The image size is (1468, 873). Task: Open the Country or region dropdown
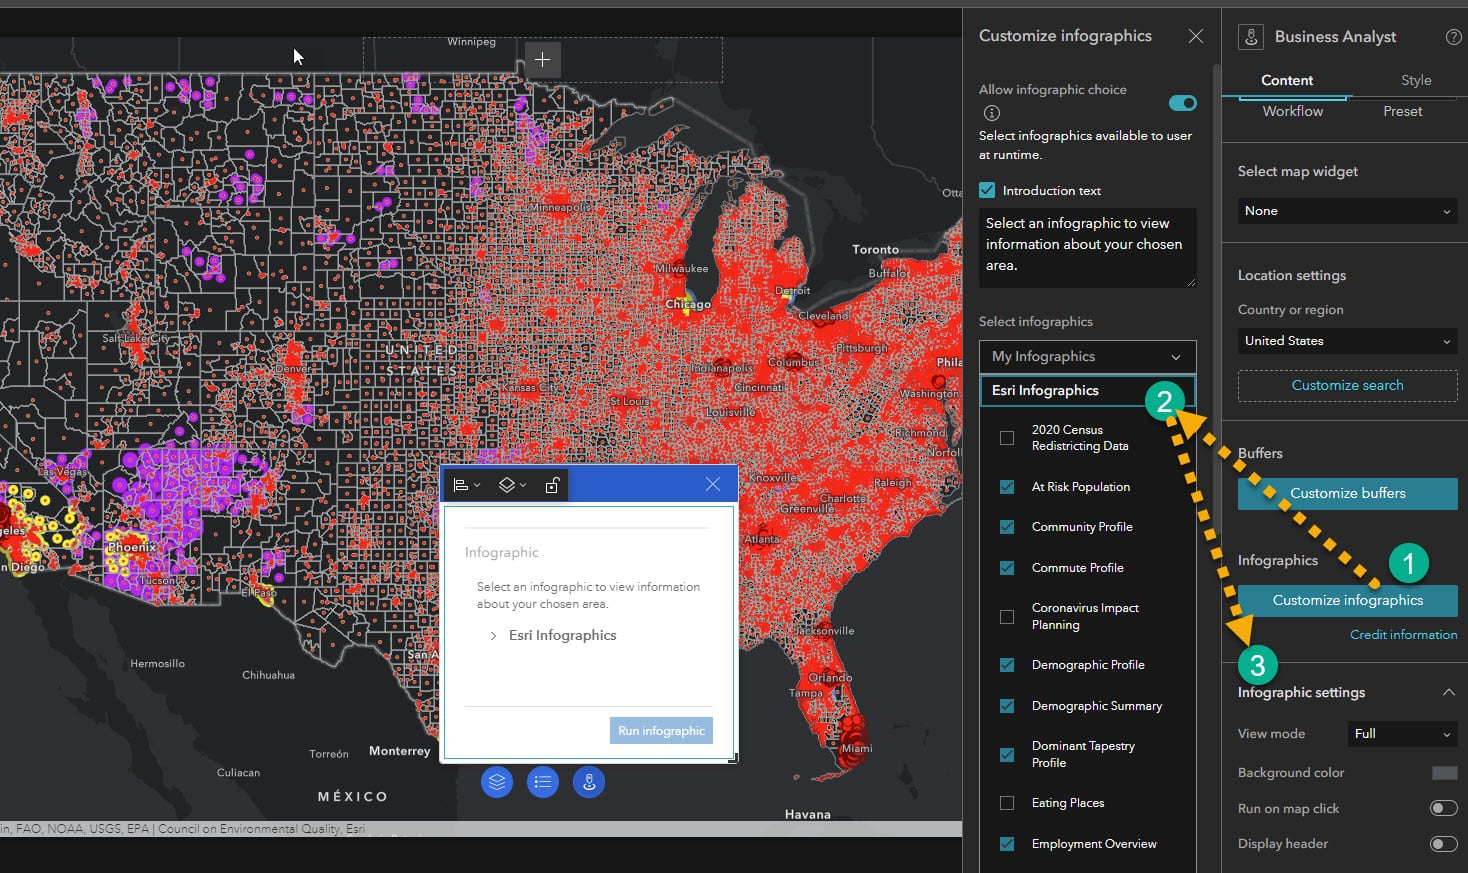pos(1347,341)
